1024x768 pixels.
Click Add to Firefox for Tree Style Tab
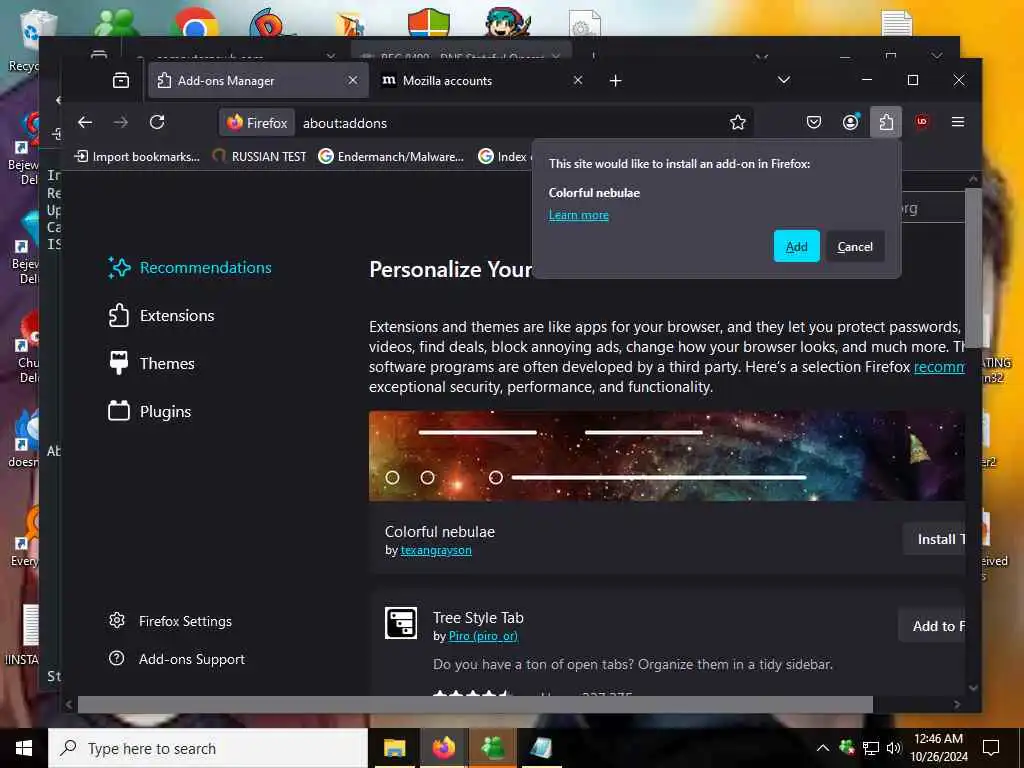click(933, 626)
